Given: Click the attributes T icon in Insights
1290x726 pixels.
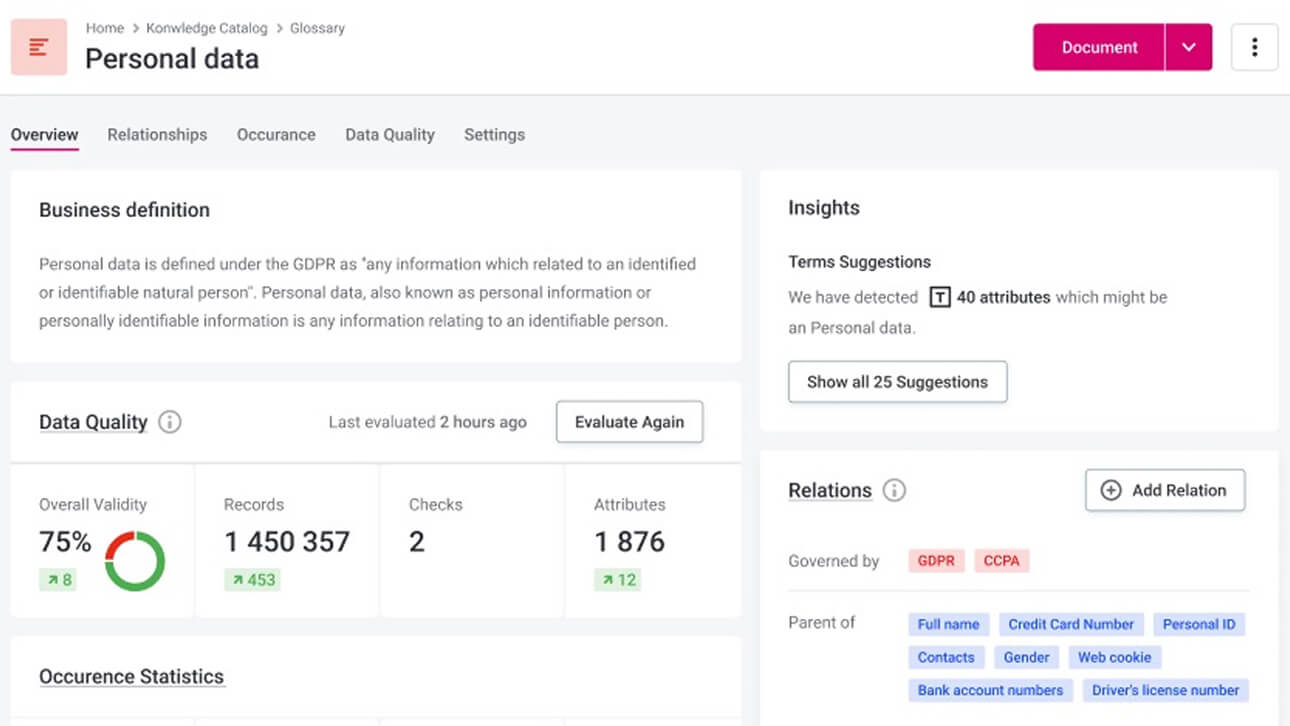Looking at the screenshot, I should [x=939, y=297].
